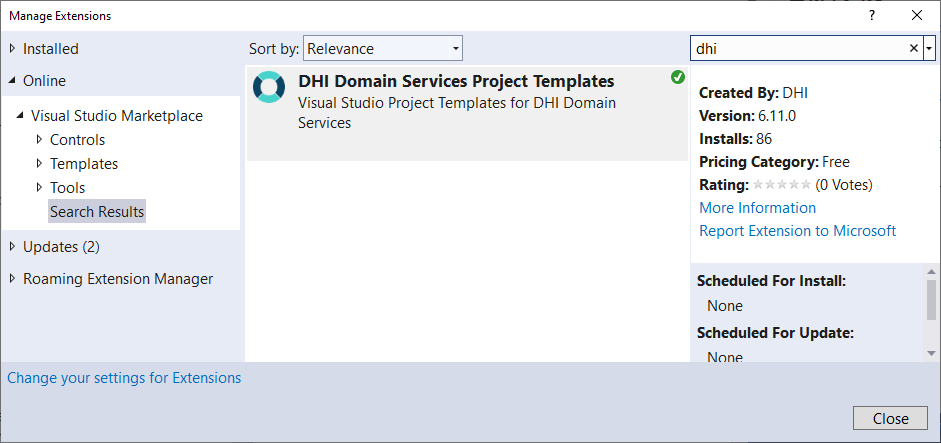Screen dimensions: 941x443
Task: Select Search Results in the tree
Action: tap(97, 211)
